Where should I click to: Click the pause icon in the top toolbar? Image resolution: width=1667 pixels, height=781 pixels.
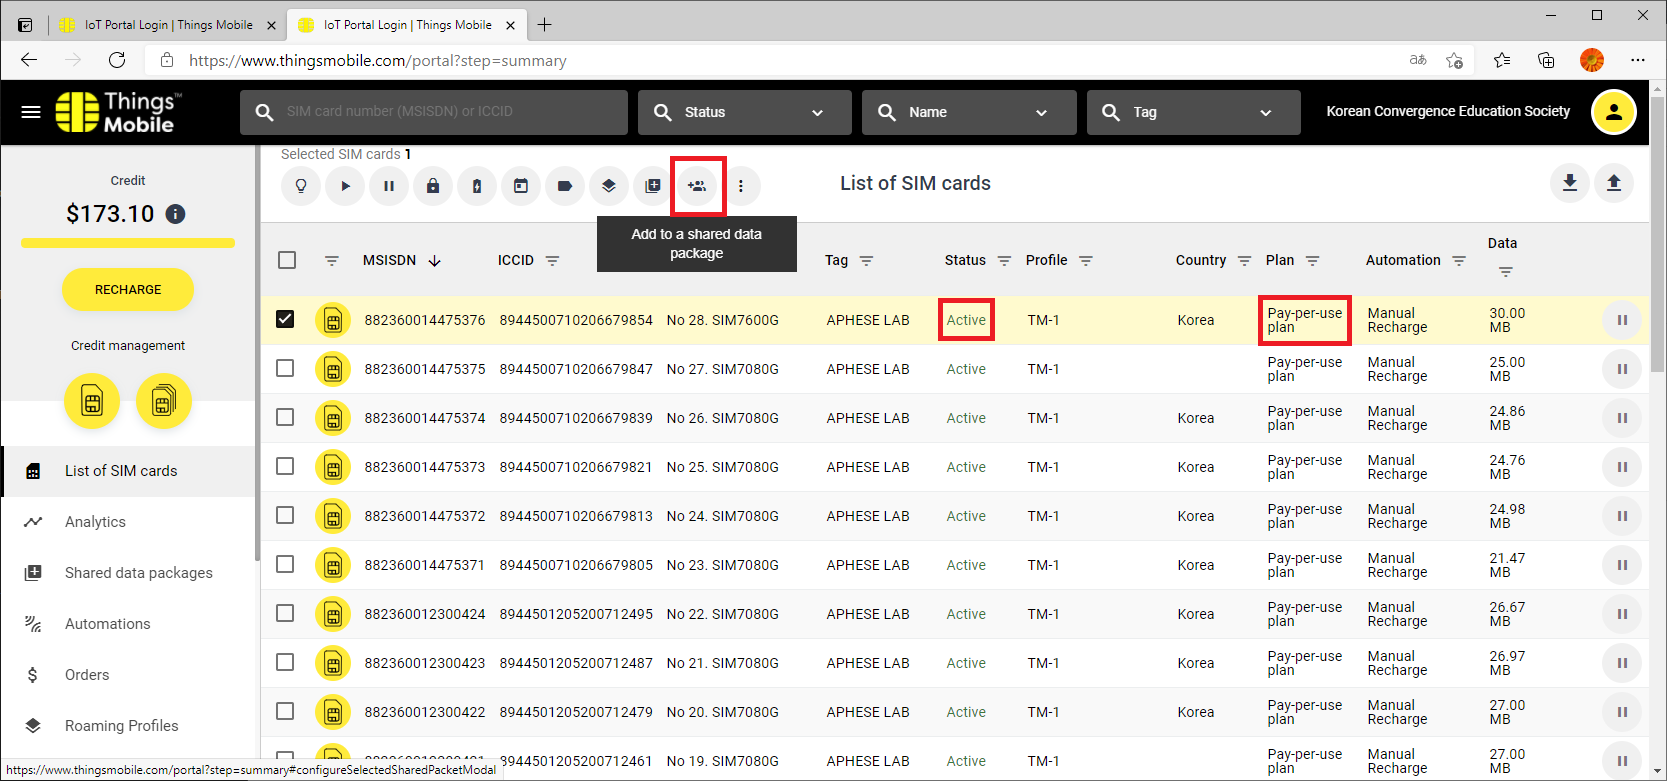(x=389, y=186)
